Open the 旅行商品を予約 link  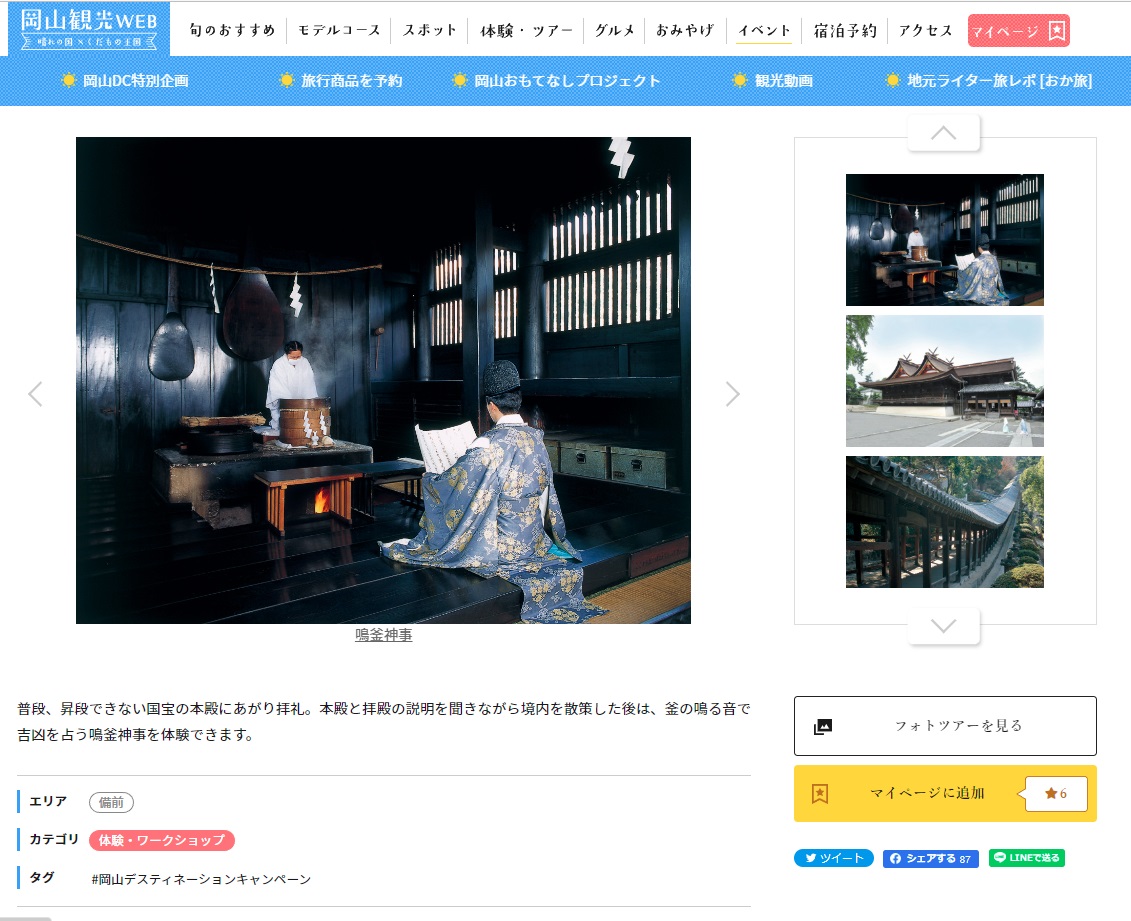pyautogui.click(x=351, y=81)
